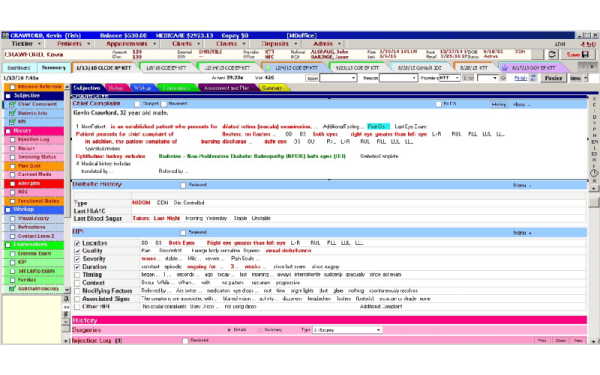Toggle the Location checkbox in HPI

(77, 243)
